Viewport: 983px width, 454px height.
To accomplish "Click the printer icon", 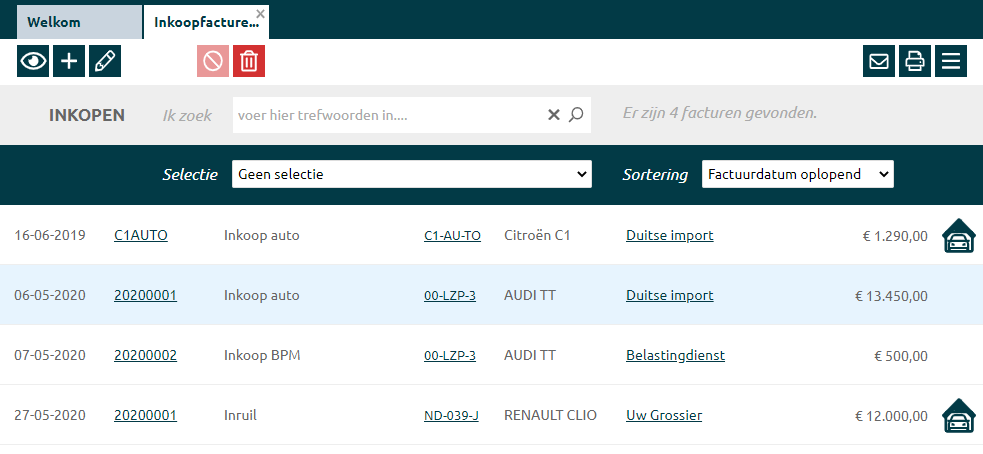I will click(914, 61).
